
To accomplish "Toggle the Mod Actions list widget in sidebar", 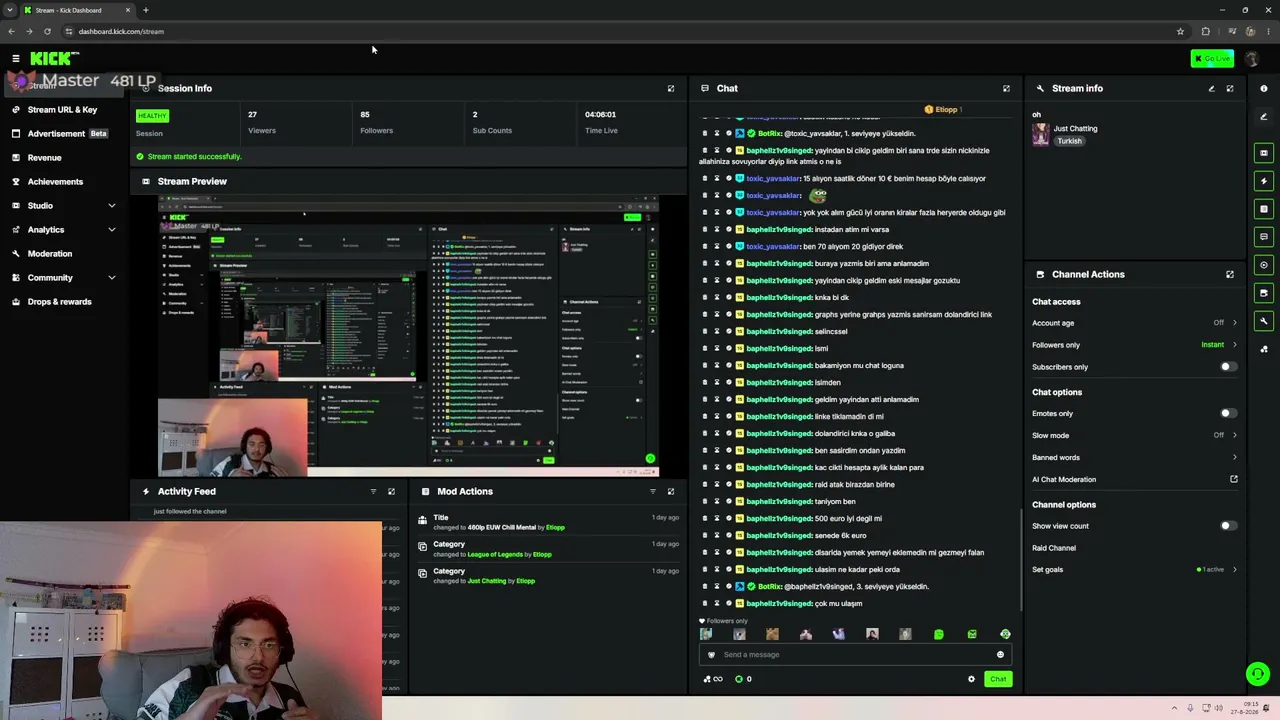I will pos(1264,209).
